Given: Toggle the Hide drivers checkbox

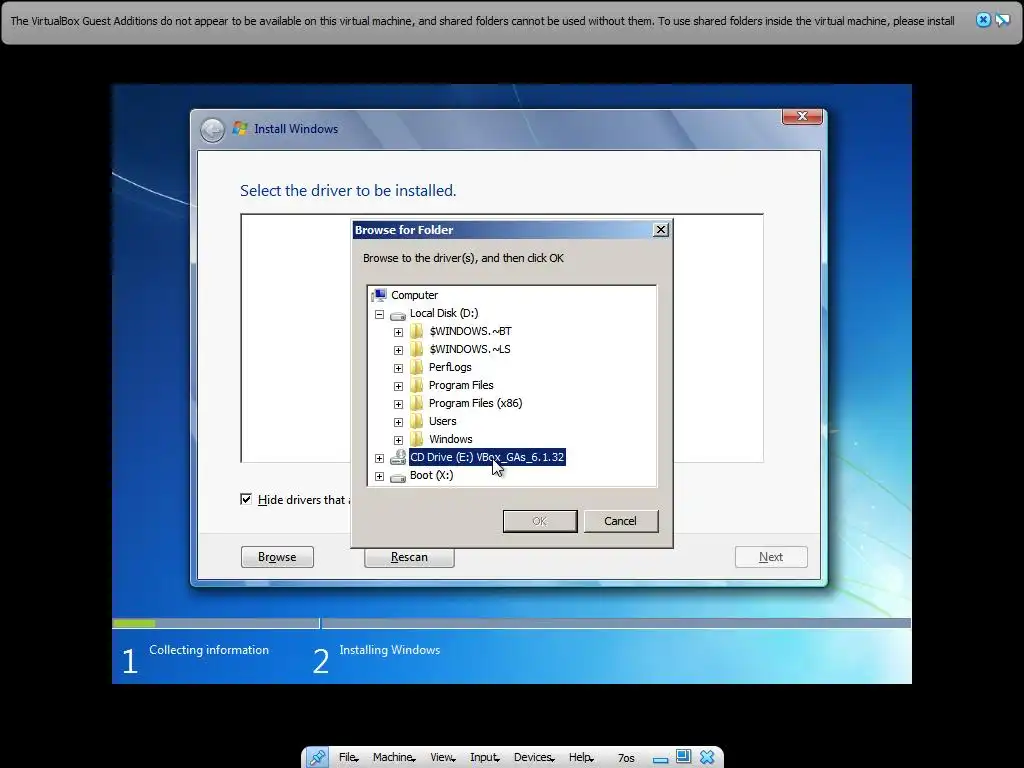Looking at the screenshot, I should (246, 500).
